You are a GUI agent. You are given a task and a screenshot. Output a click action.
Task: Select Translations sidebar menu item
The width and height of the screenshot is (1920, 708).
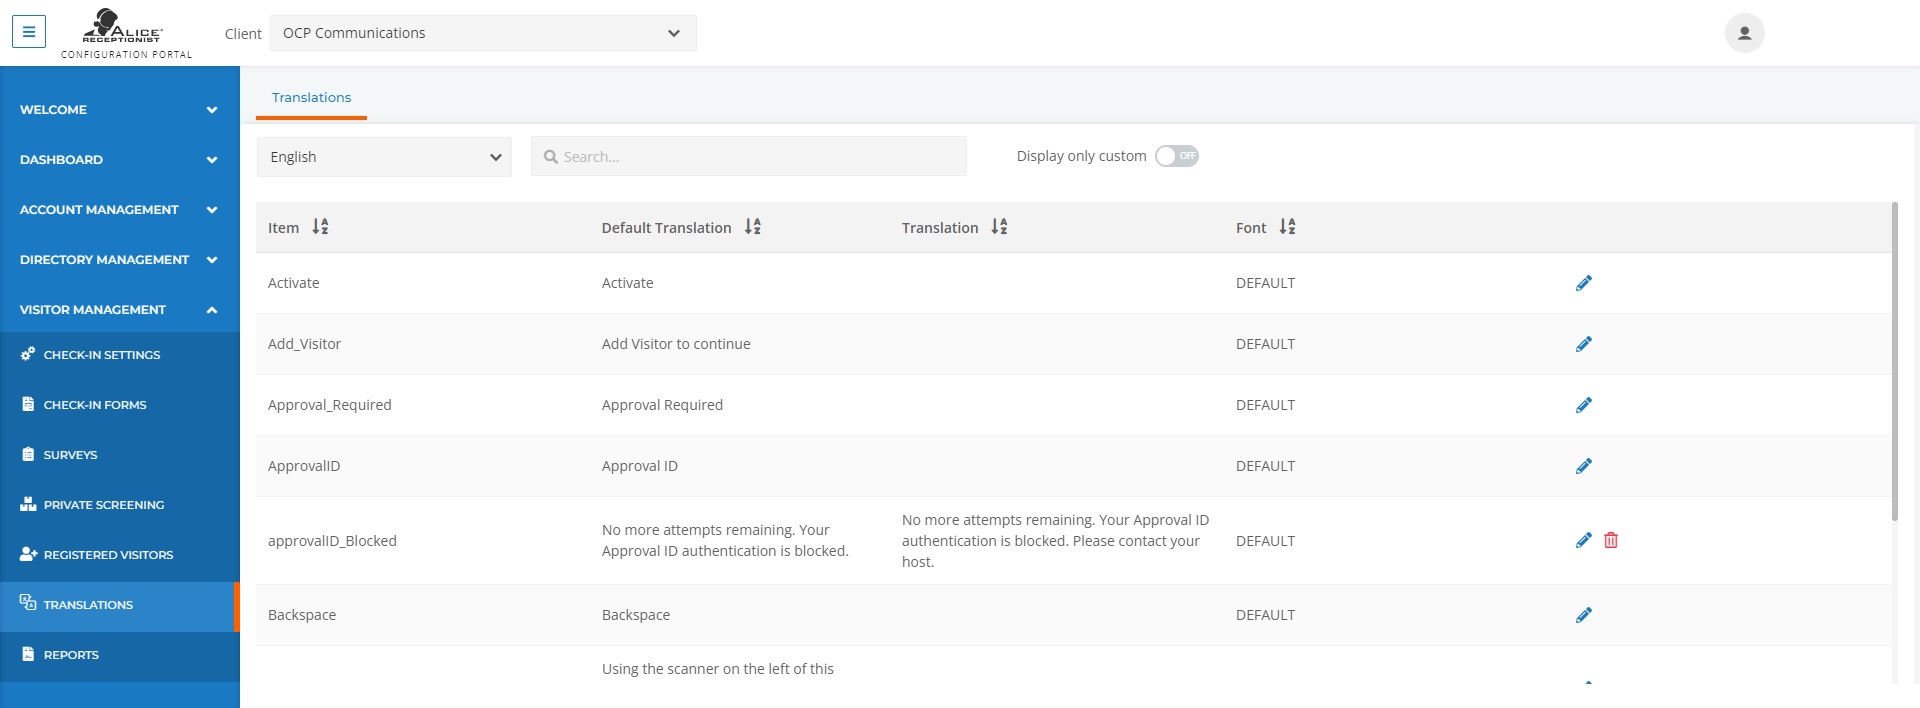(x=120, y=605)
